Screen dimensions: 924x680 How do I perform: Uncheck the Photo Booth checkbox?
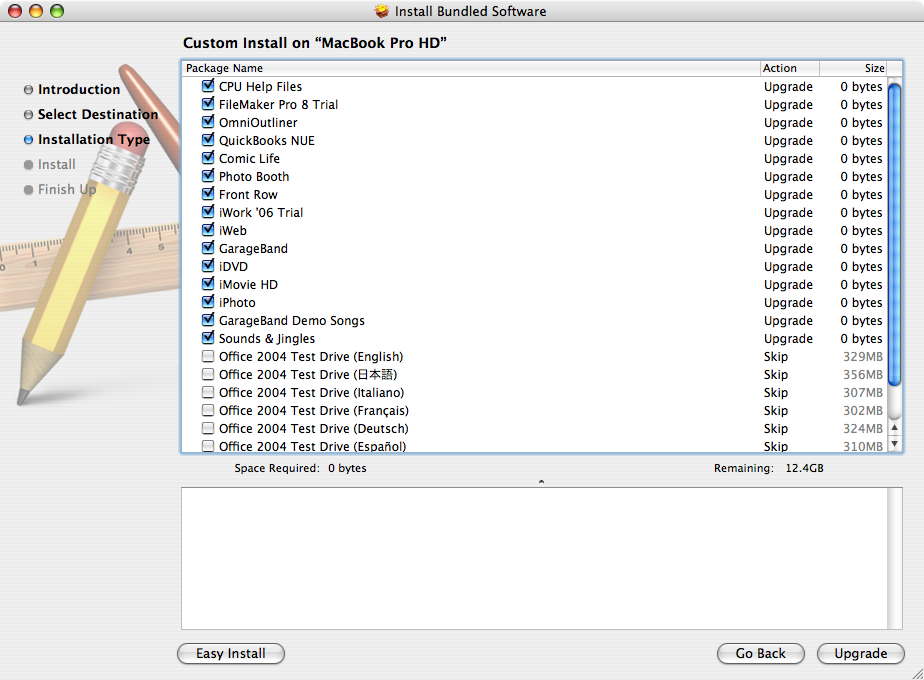pos(207,176)
